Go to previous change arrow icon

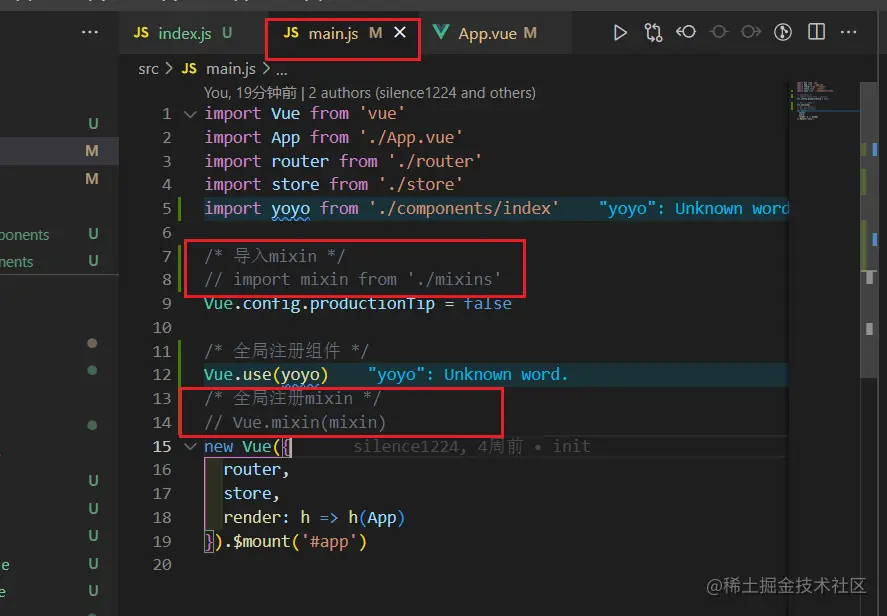(x=686, y=32)
